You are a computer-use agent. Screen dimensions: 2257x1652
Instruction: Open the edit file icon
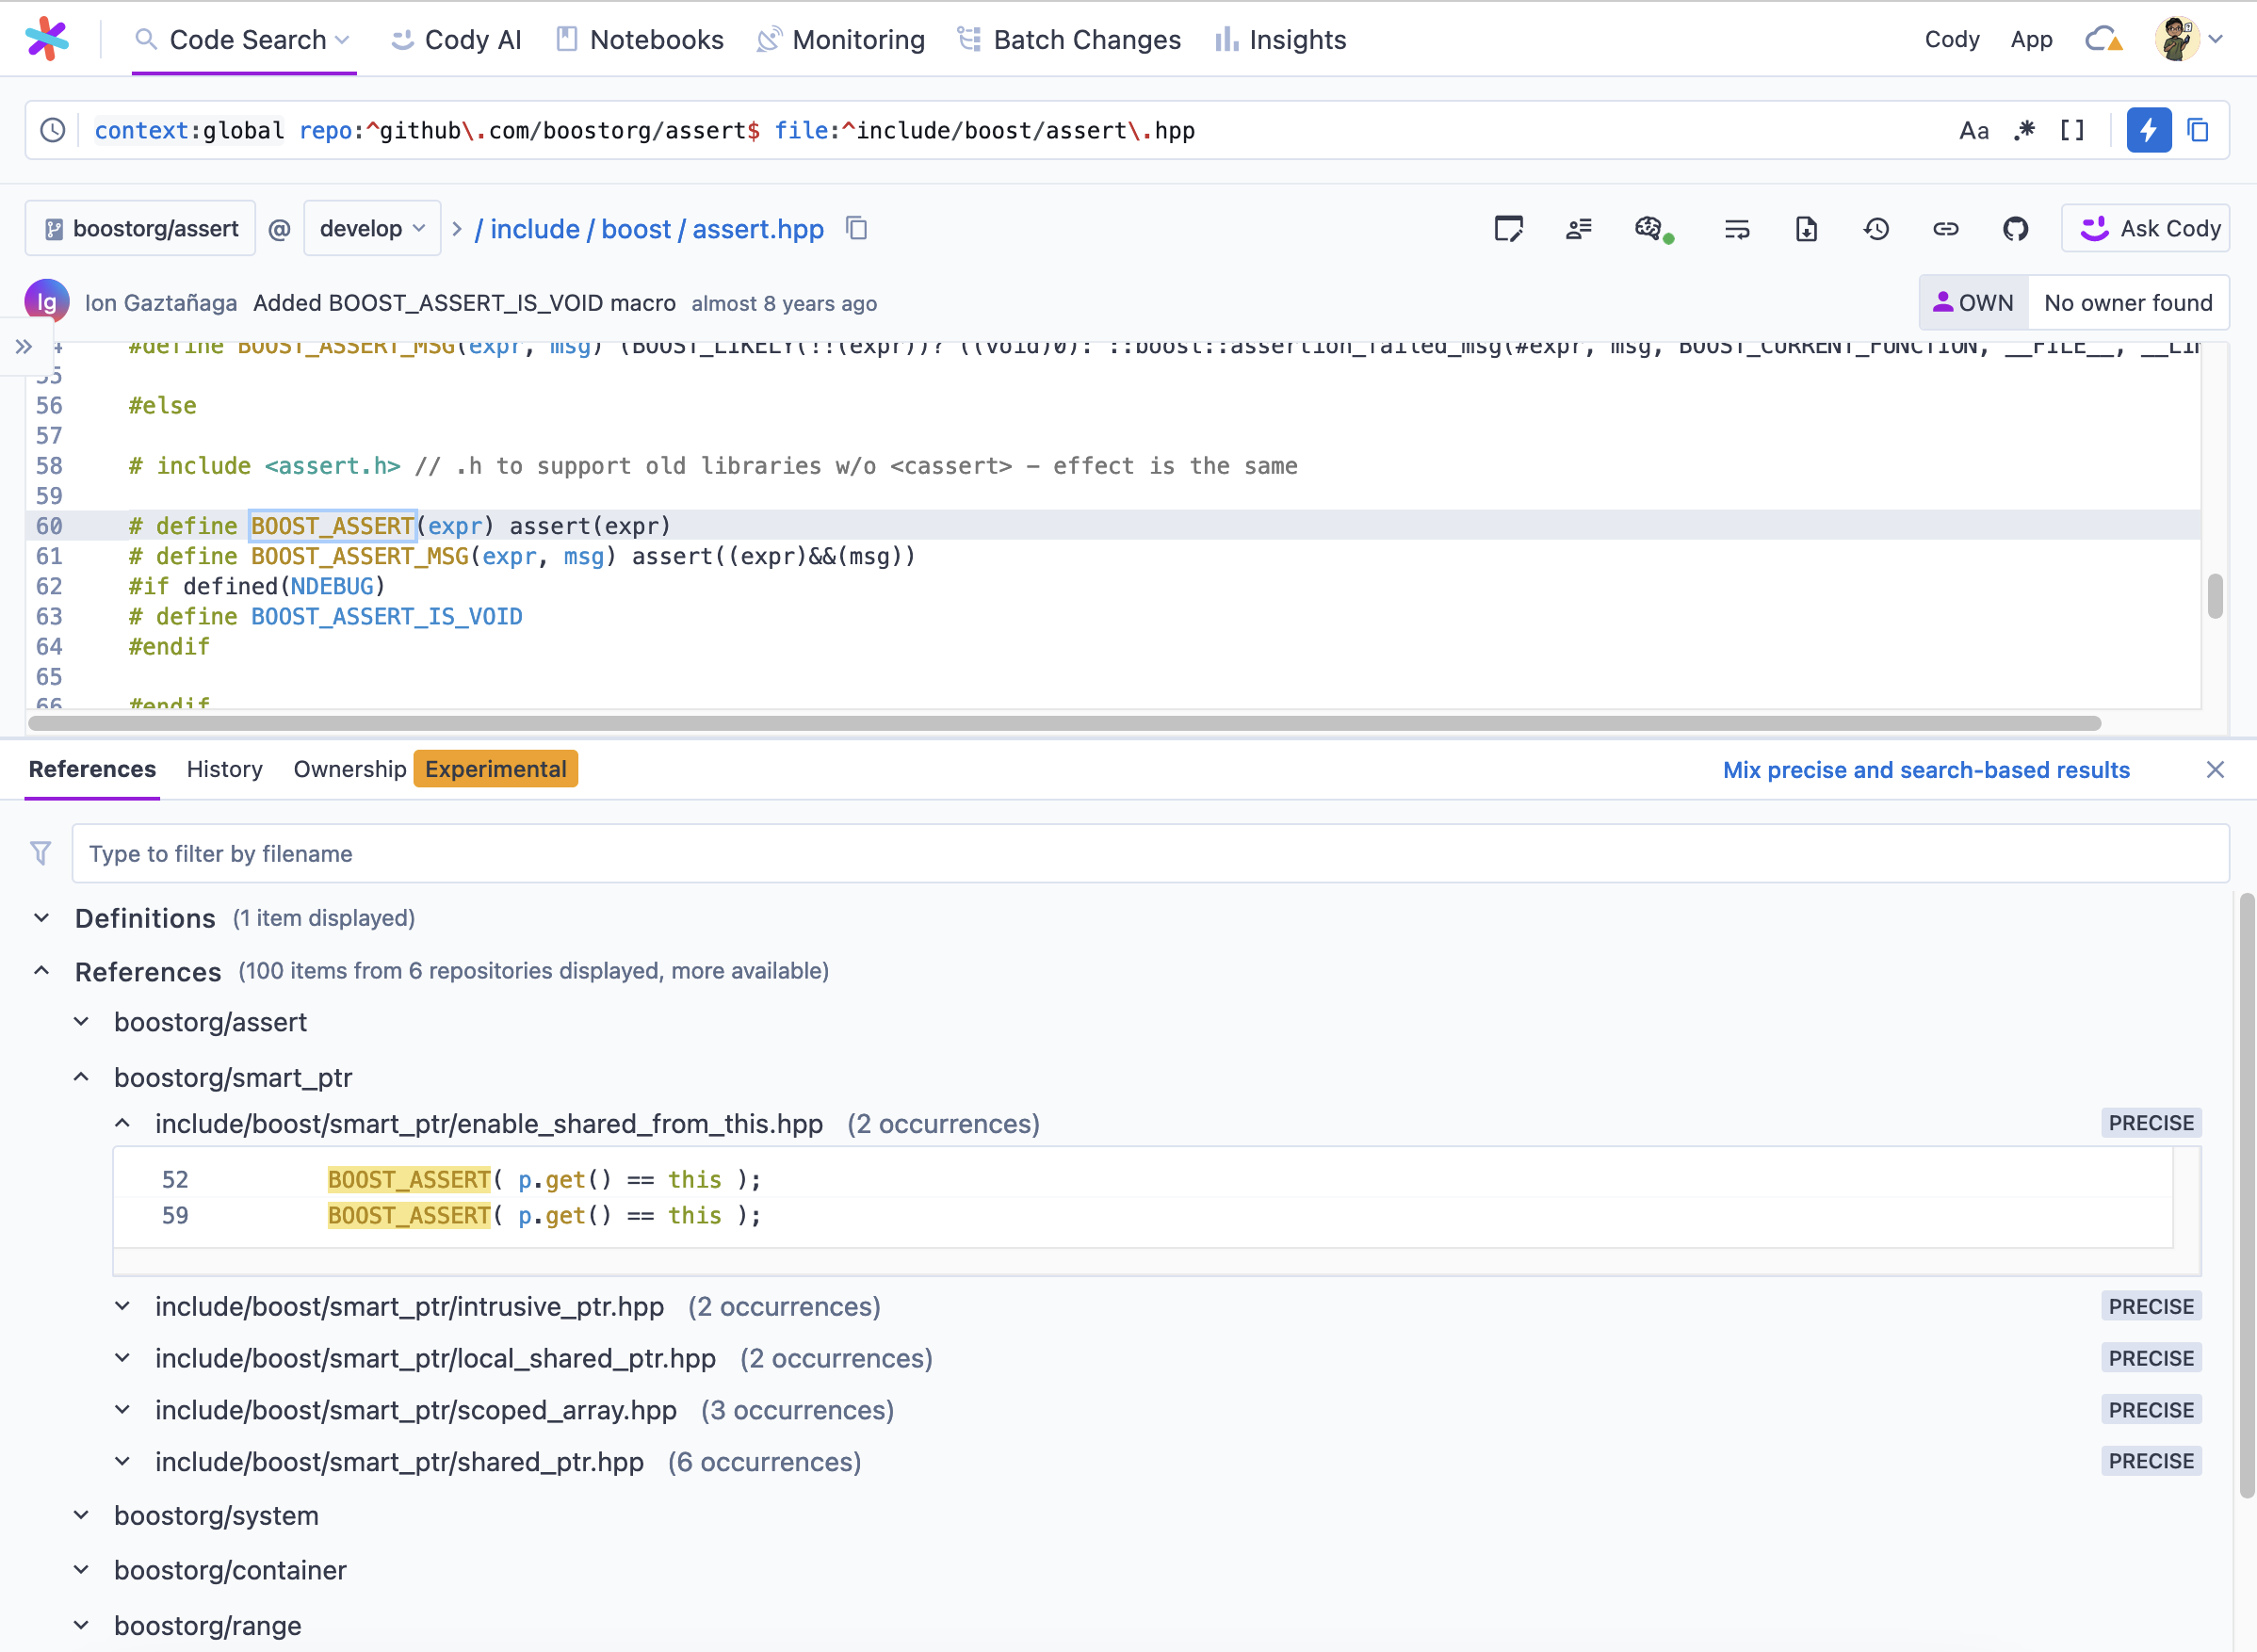point(1508,229)
